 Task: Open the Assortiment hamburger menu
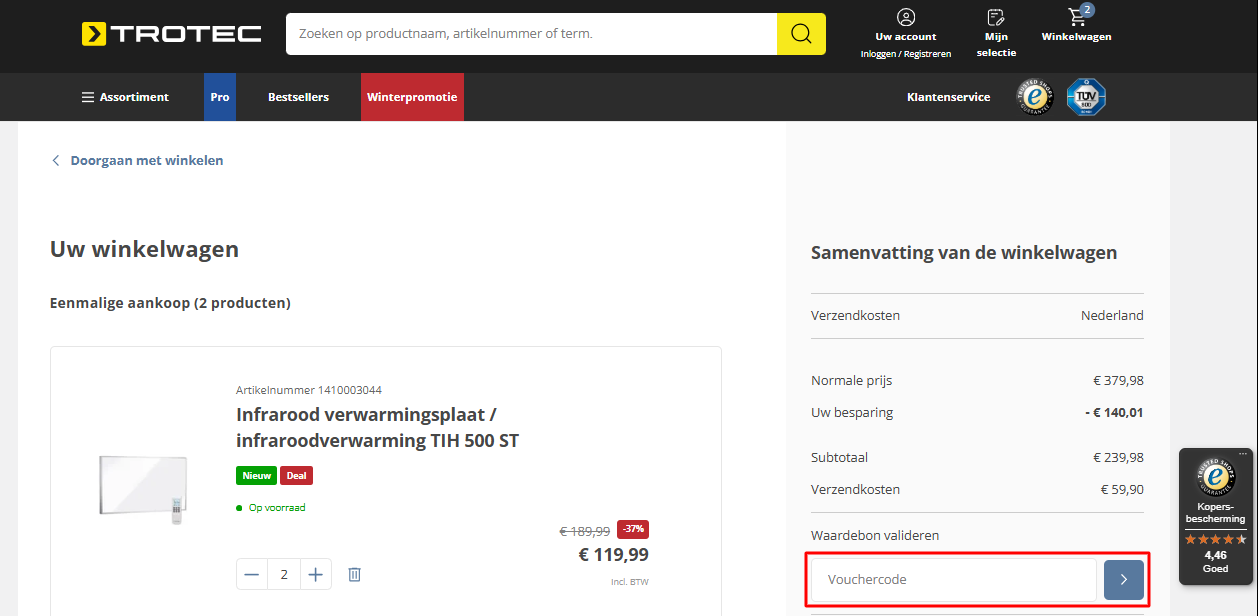pyautogui.click(x=125, y=97)
